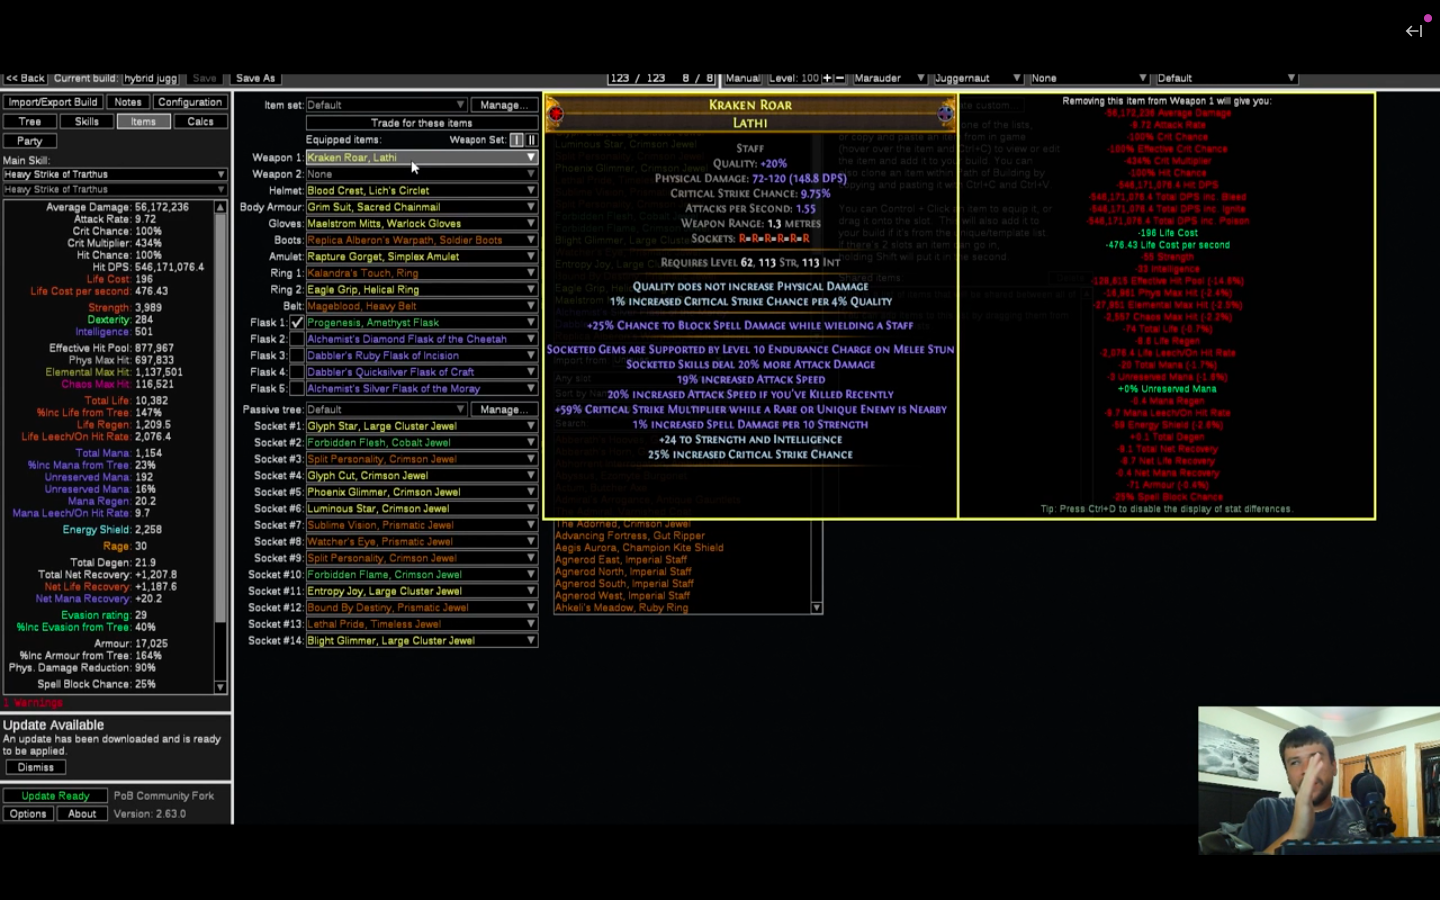Open the Calcs tab

[200, 122]
